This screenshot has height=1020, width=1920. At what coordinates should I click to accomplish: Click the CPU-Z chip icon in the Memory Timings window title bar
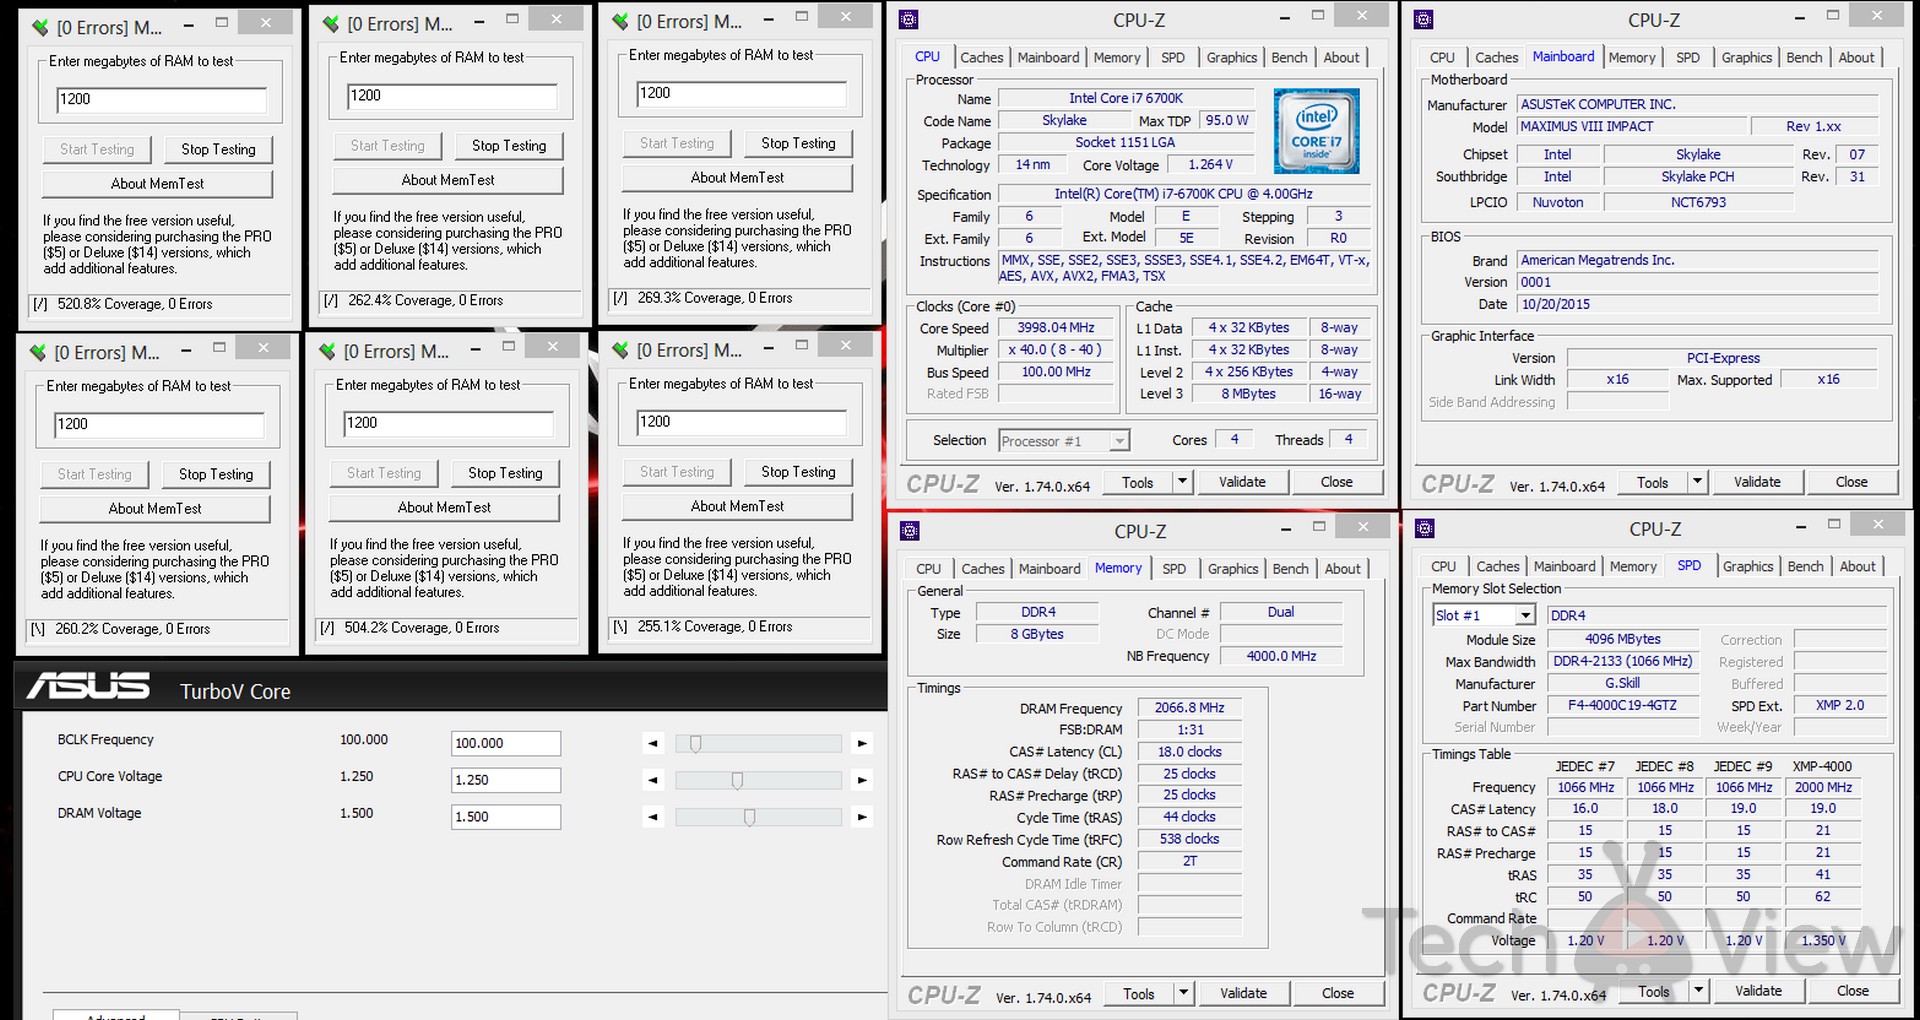(910, 531)
